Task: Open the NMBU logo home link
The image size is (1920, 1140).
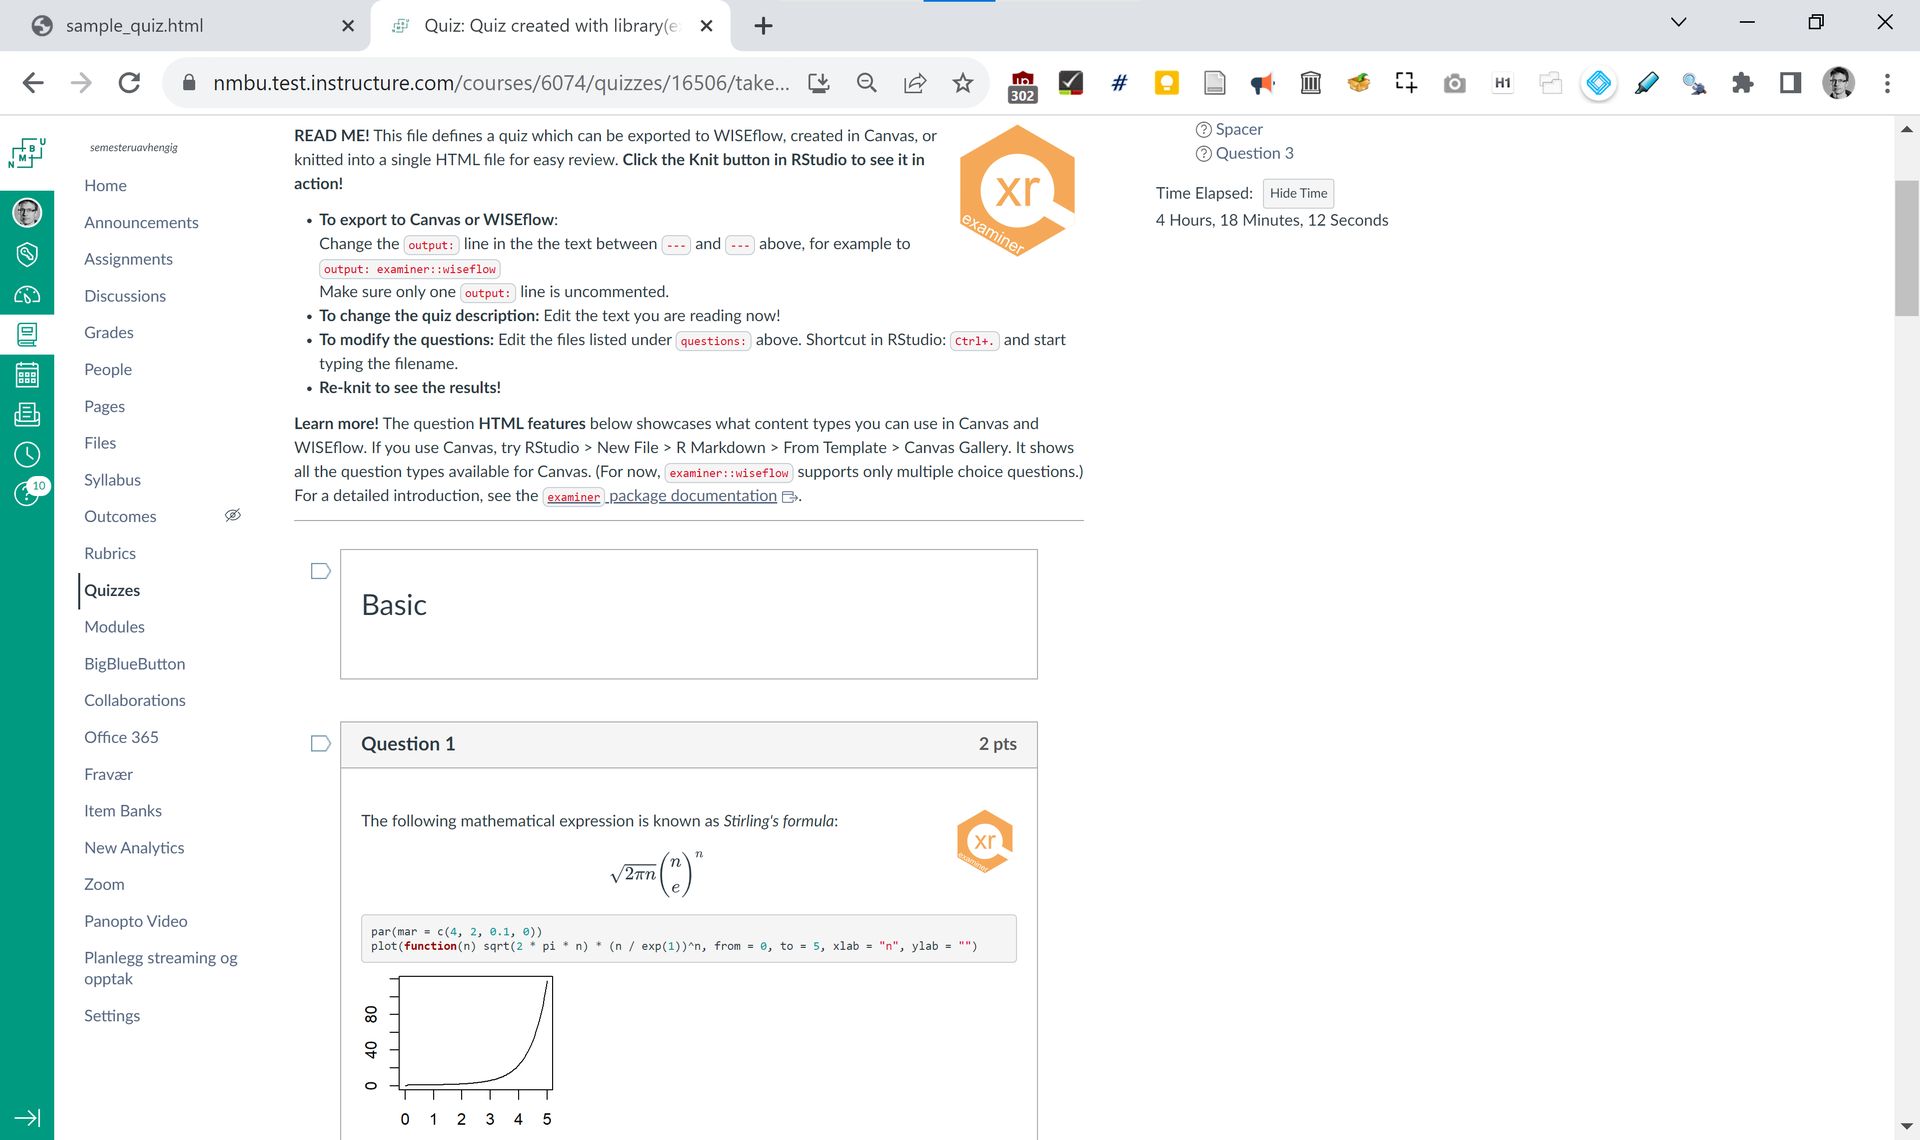Action: tap(27, 152)
